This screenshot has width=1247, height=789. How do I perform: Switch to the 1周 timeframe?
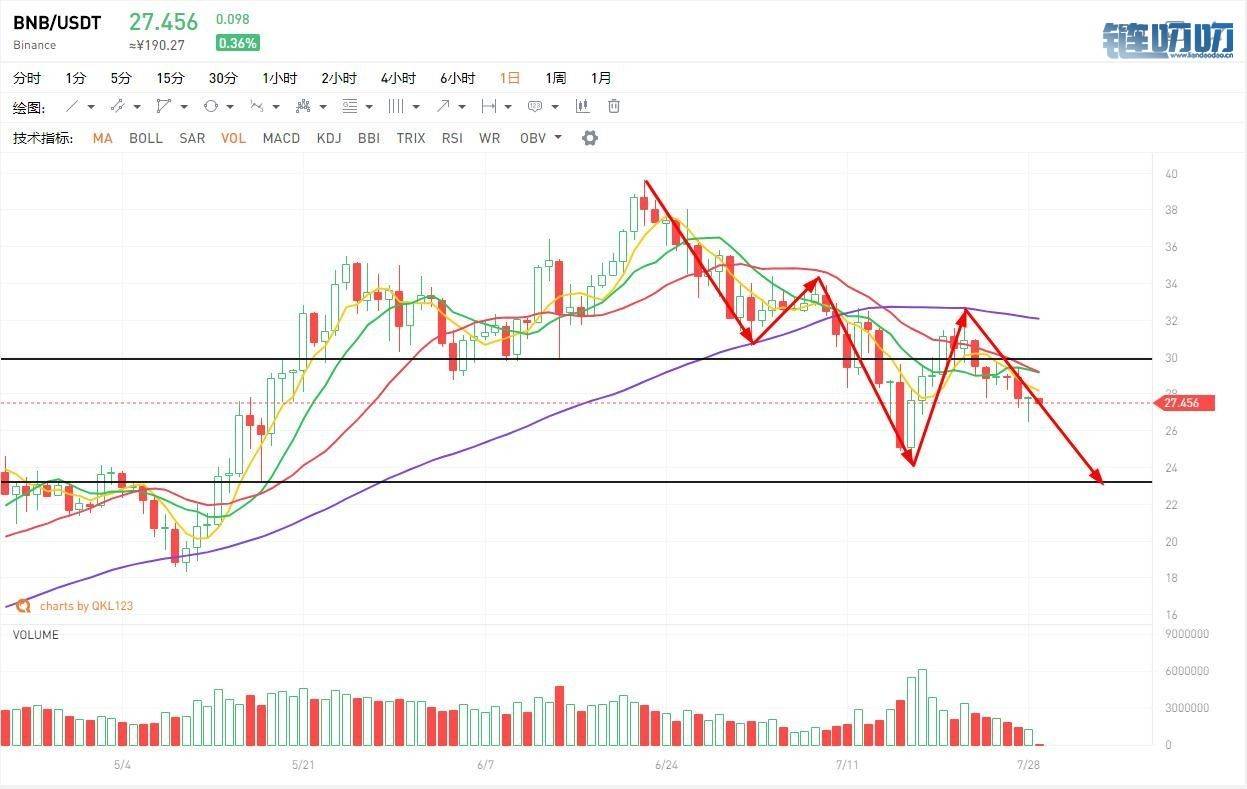click(x=556, y=78)
